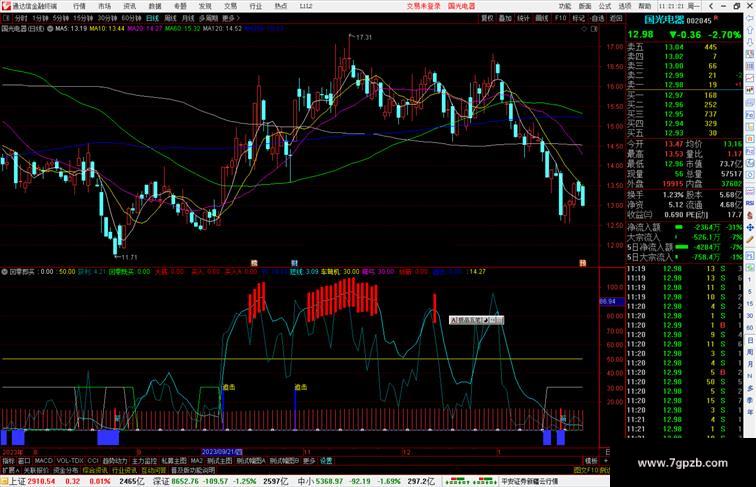Expand 更多 indicators list
756x487 pixels.
(309, 461)
